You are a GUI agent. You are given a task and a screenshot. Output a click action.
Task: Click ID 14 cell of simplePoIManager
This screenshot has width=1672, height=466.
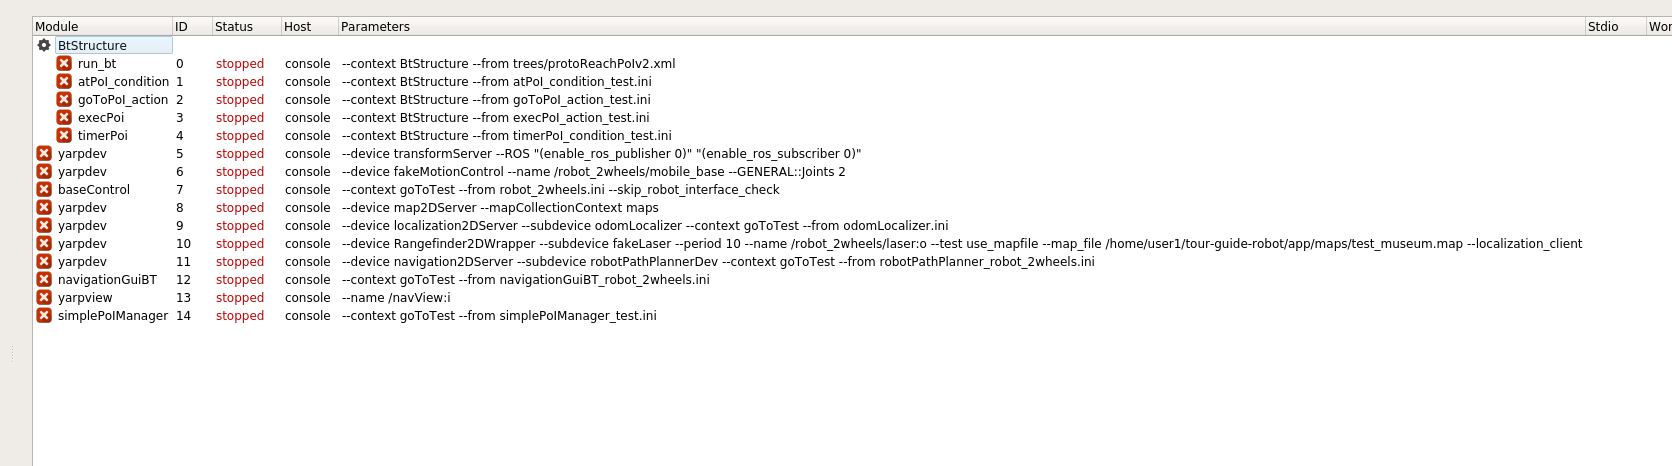pyautogui.click(x=183, y=315)
